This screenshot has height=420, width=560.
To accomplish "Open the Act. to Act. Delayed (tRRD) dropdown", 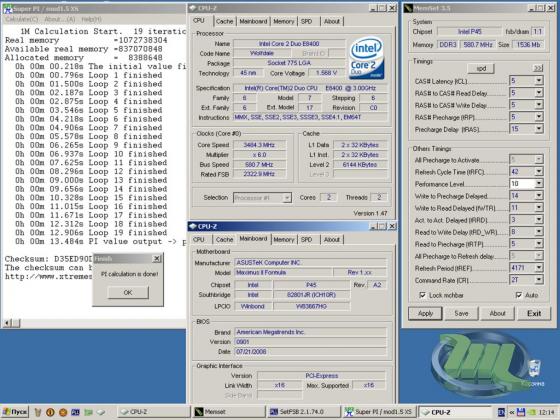I will pyautogui.click(x=539, y=220).
